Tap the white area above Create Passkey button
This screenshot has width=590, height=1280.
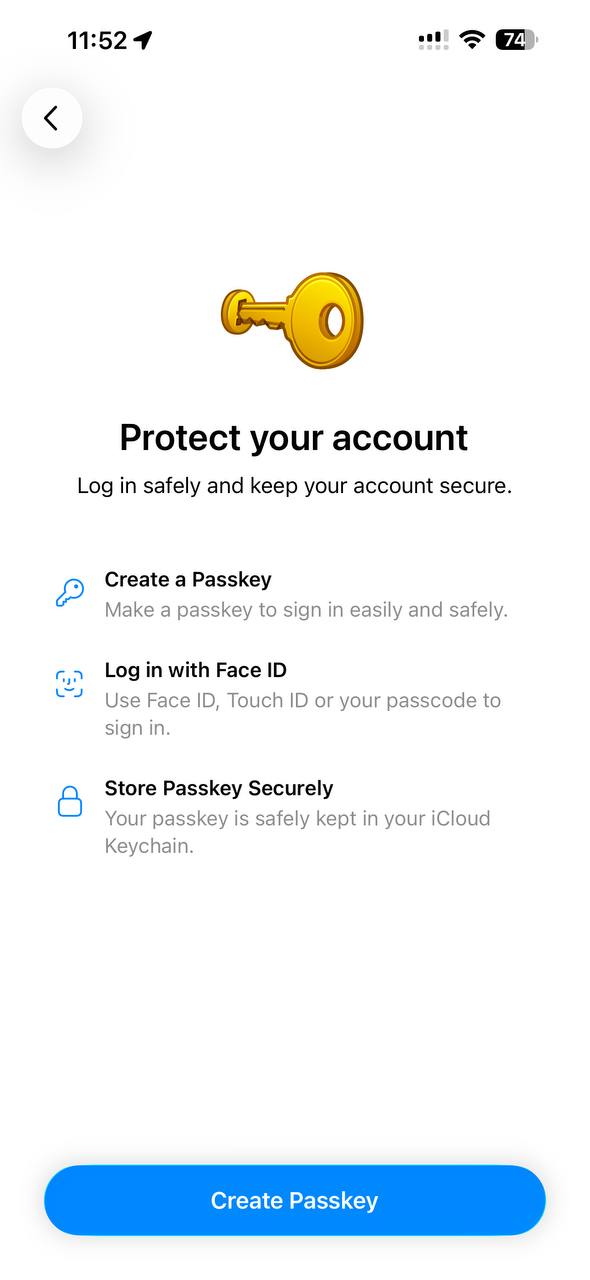295,1010
